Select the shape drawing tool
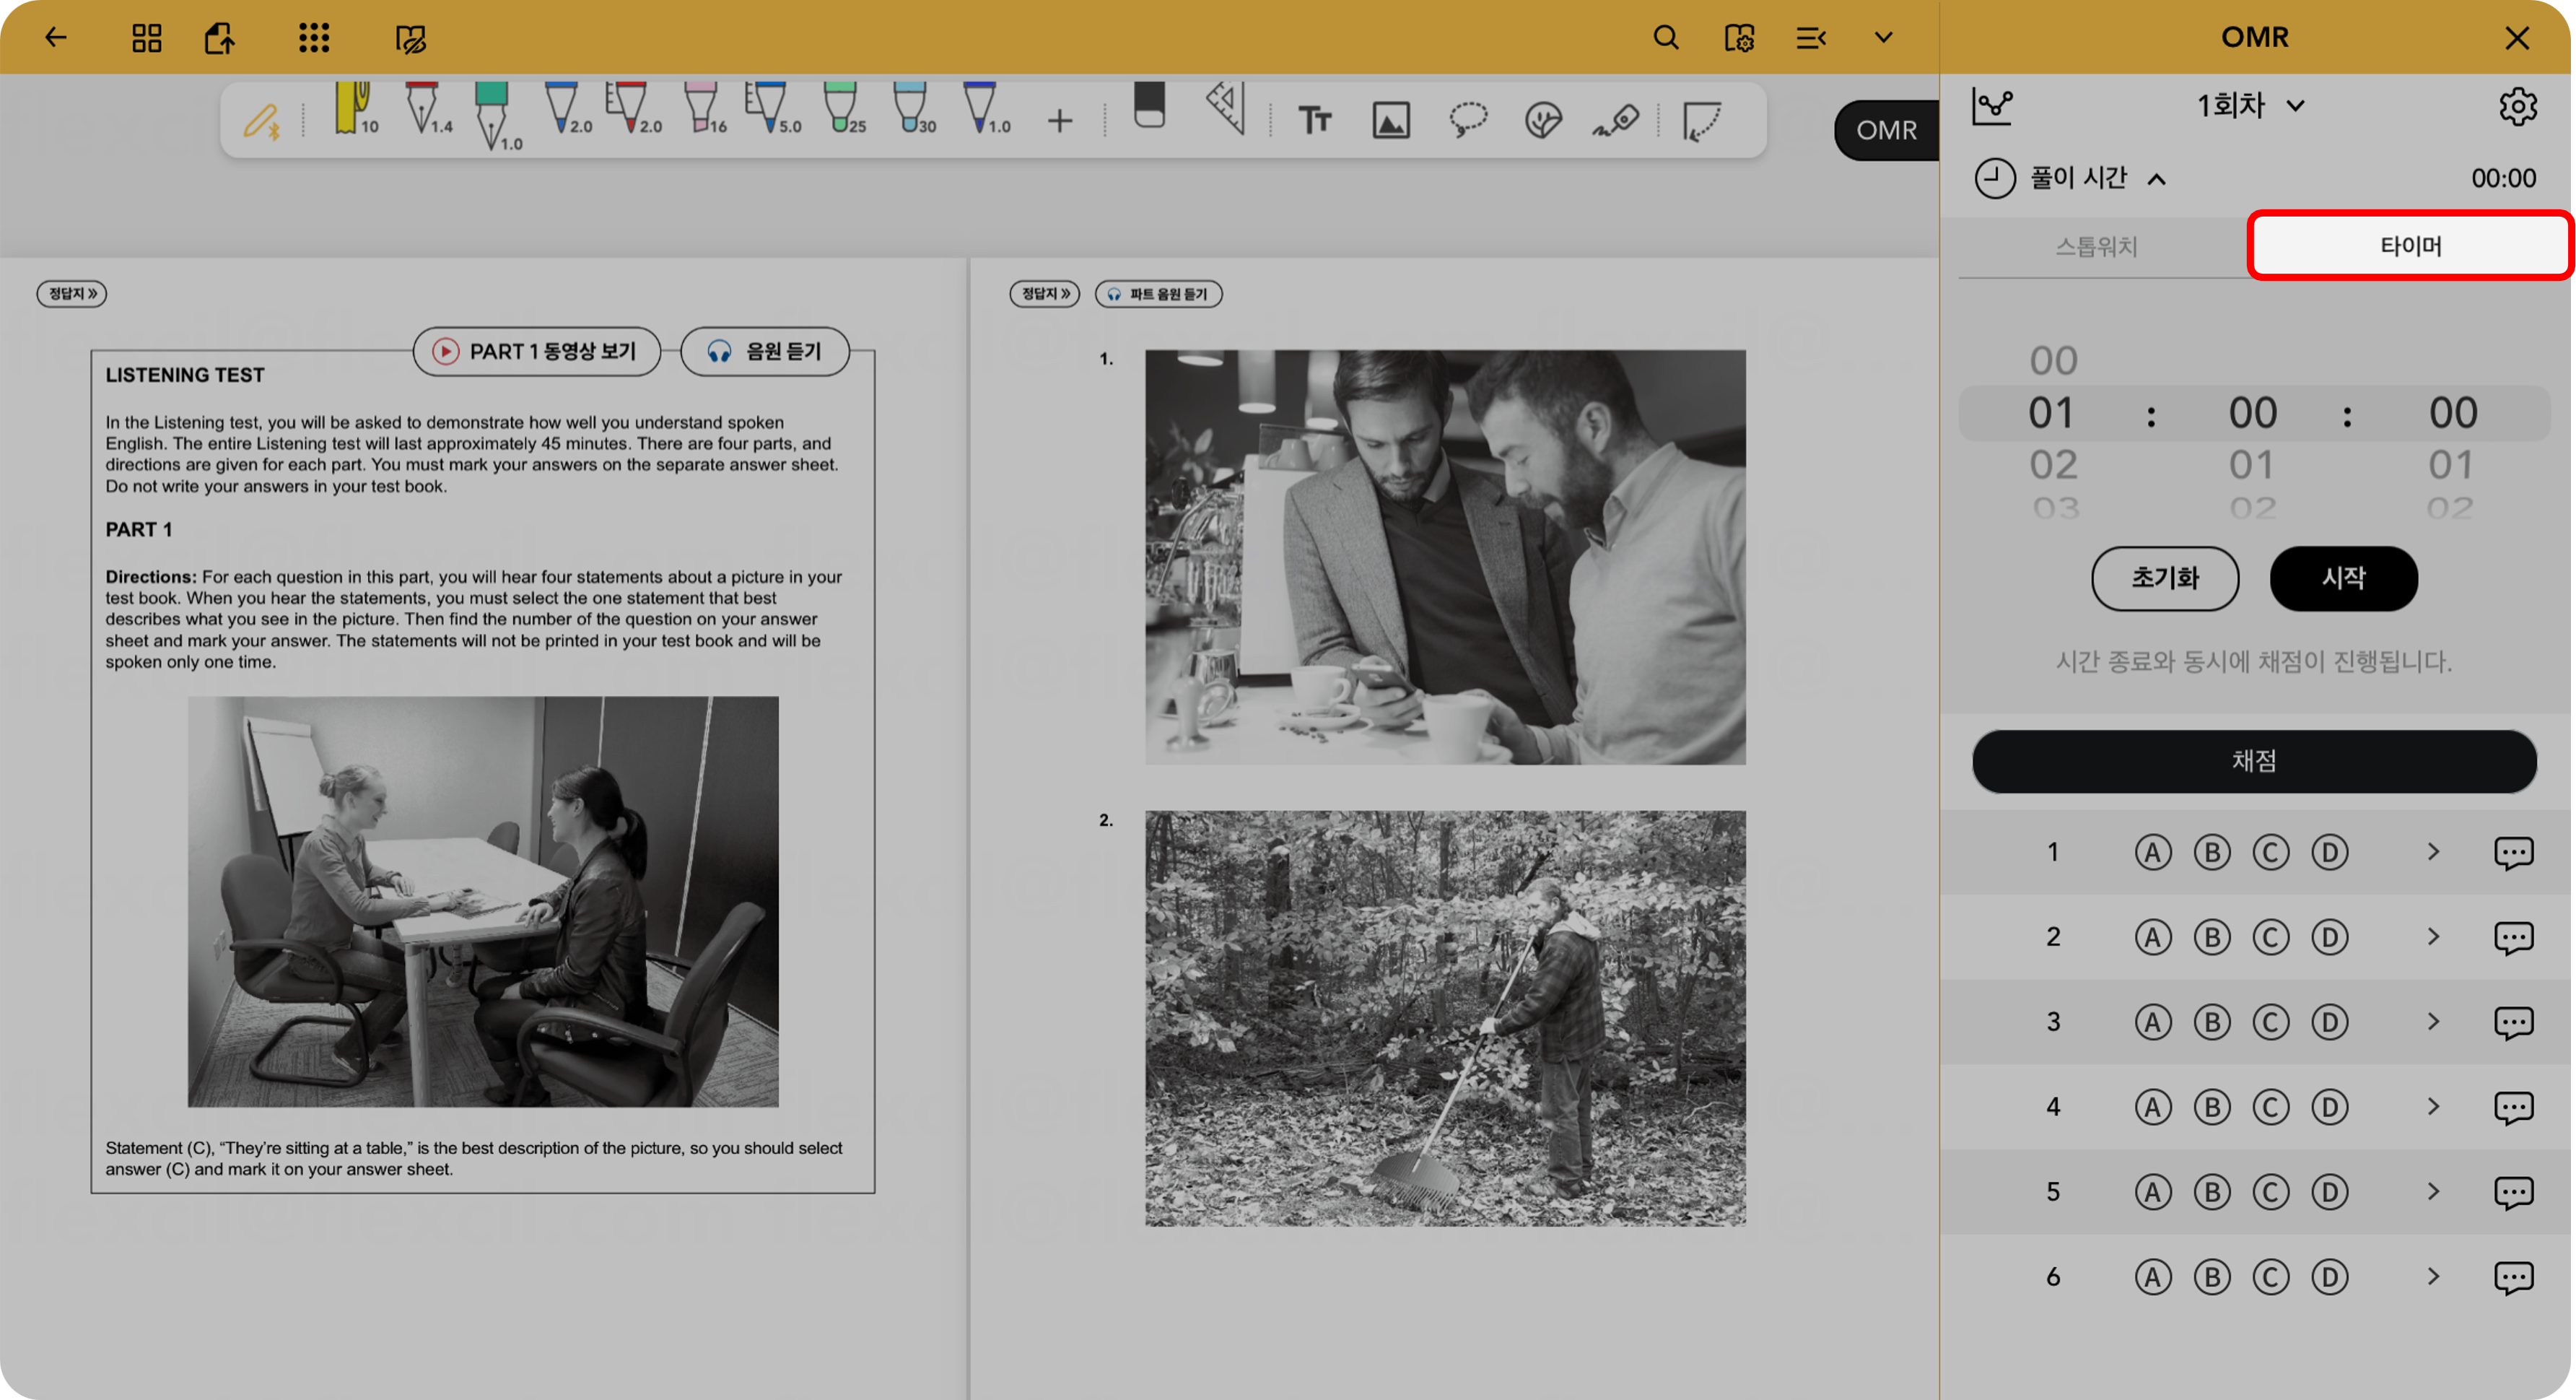This screenshot has height=1400, width=2576. tap(1701, 122)
